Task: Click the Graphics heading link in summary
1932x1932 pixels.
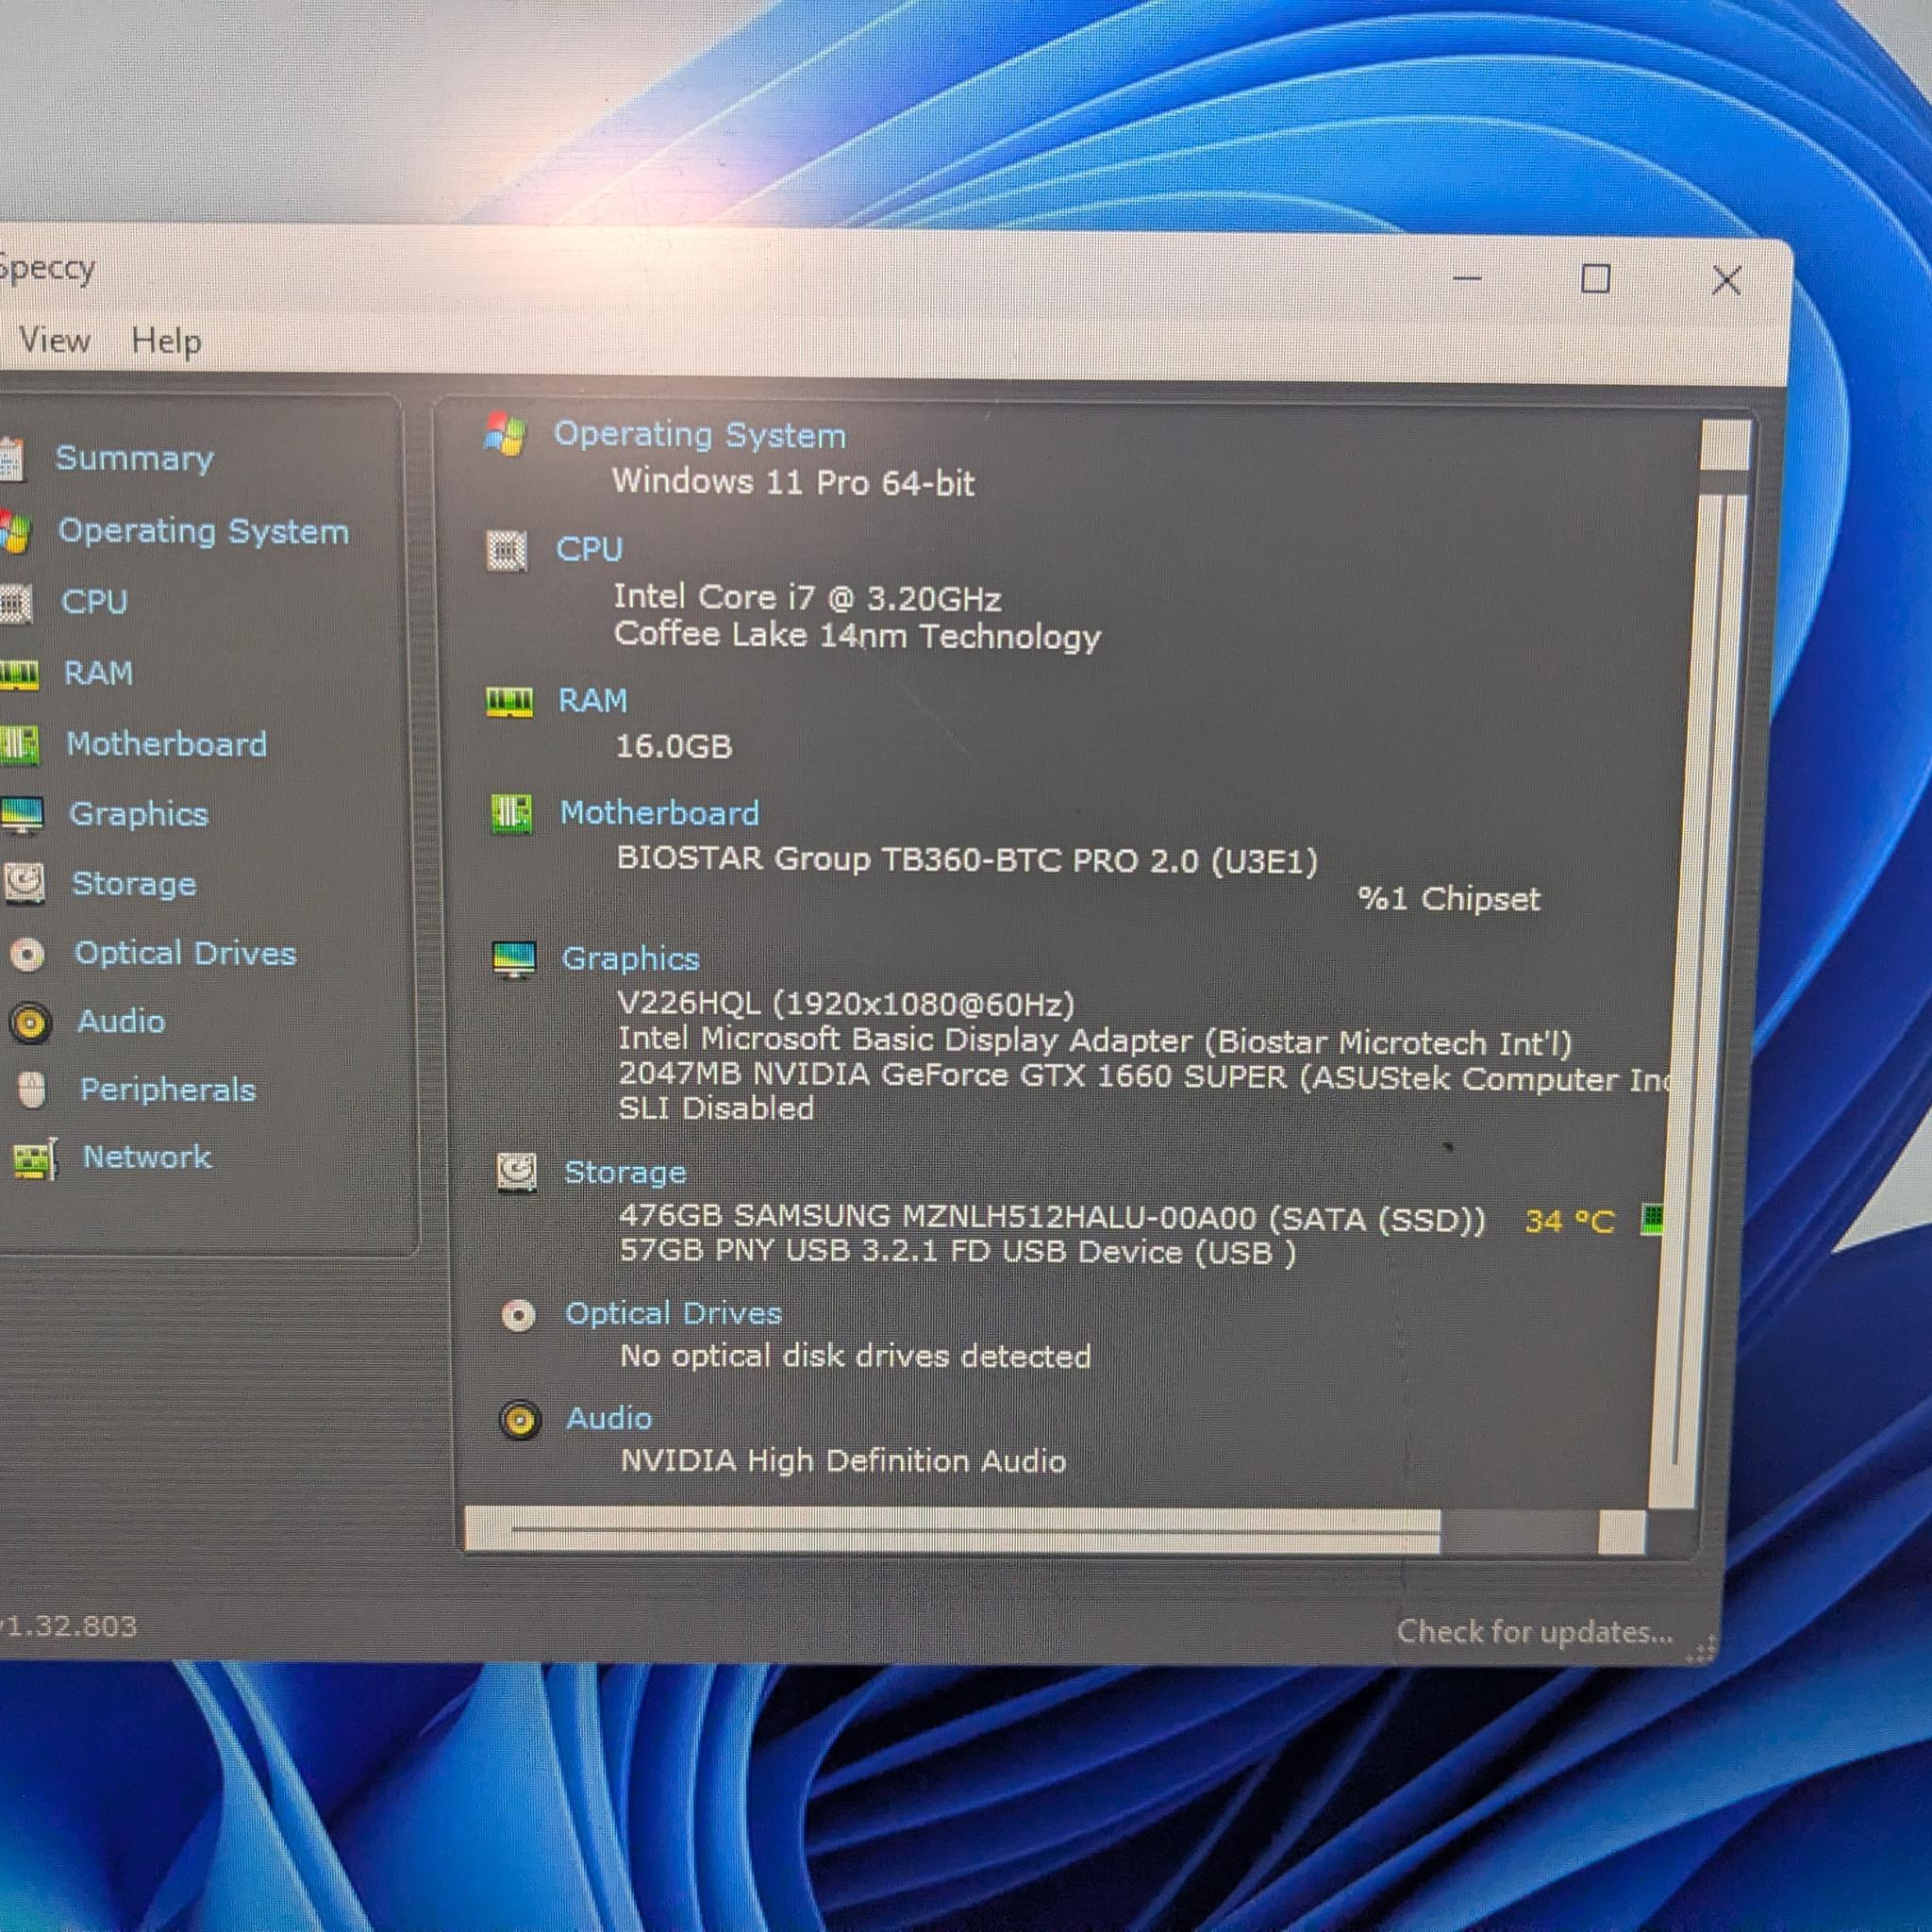Action: (631, 959)
